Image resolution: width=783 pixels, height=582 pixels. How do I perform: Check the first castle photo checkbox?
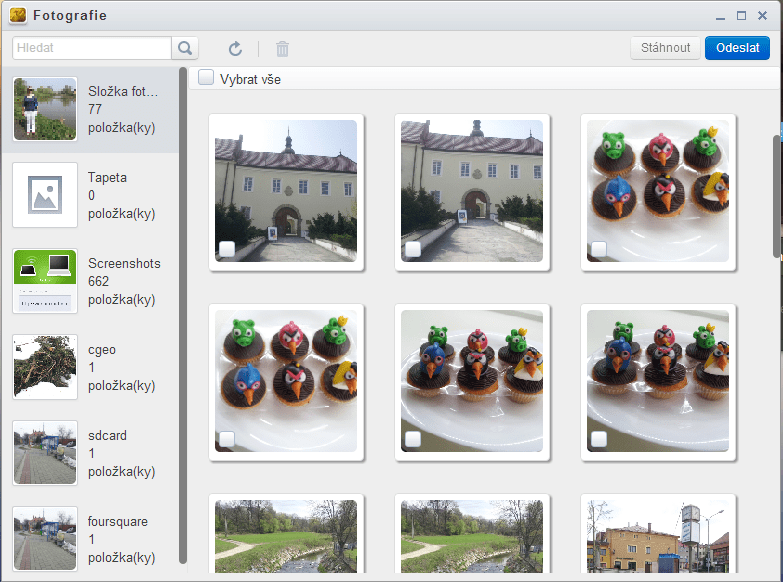click(227, 249)
